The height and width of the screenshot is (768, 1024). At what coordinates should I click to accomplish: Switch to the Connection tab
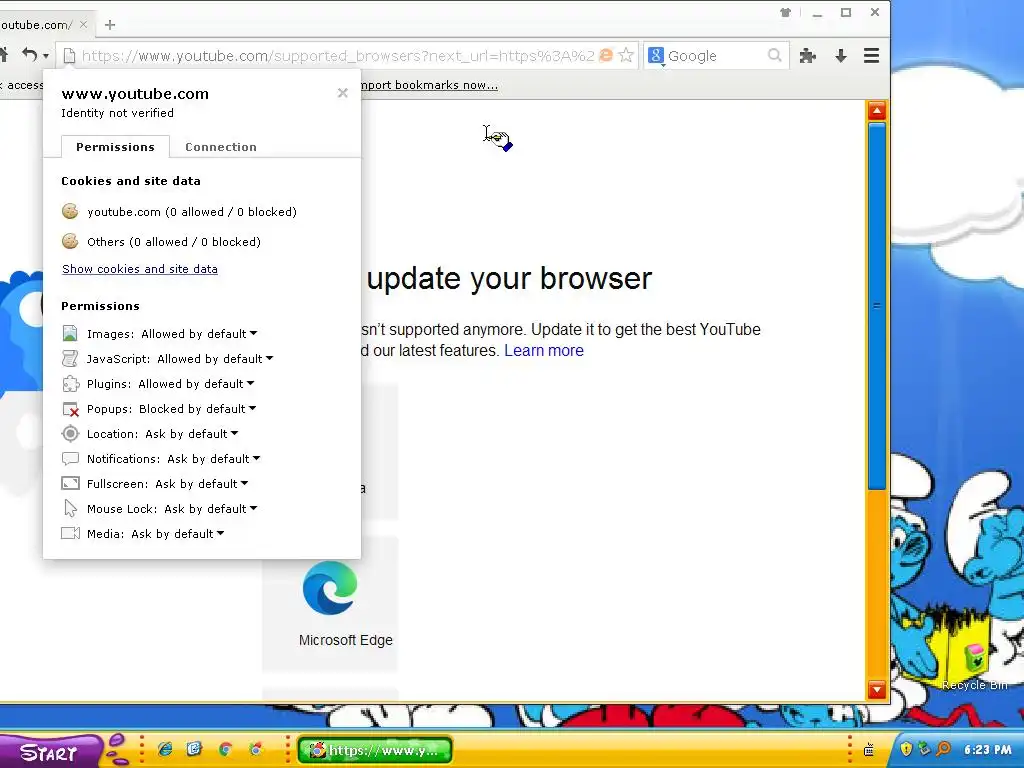[x=221, y=147]
